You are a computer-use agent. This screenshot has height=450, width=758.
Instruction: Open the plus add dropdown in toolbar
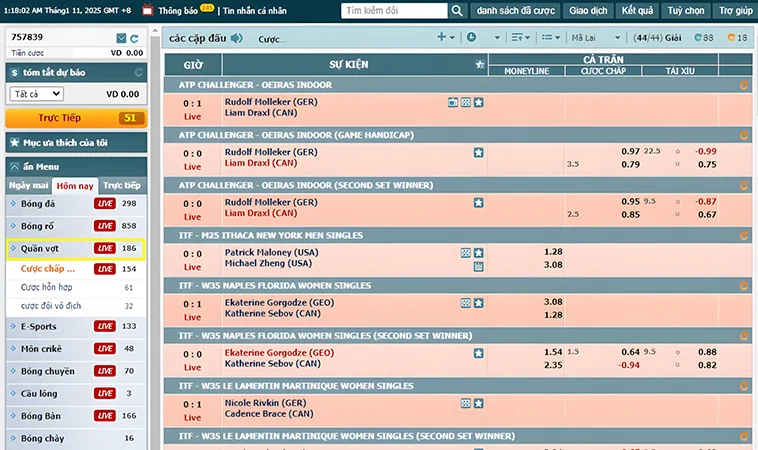(446, 37)
